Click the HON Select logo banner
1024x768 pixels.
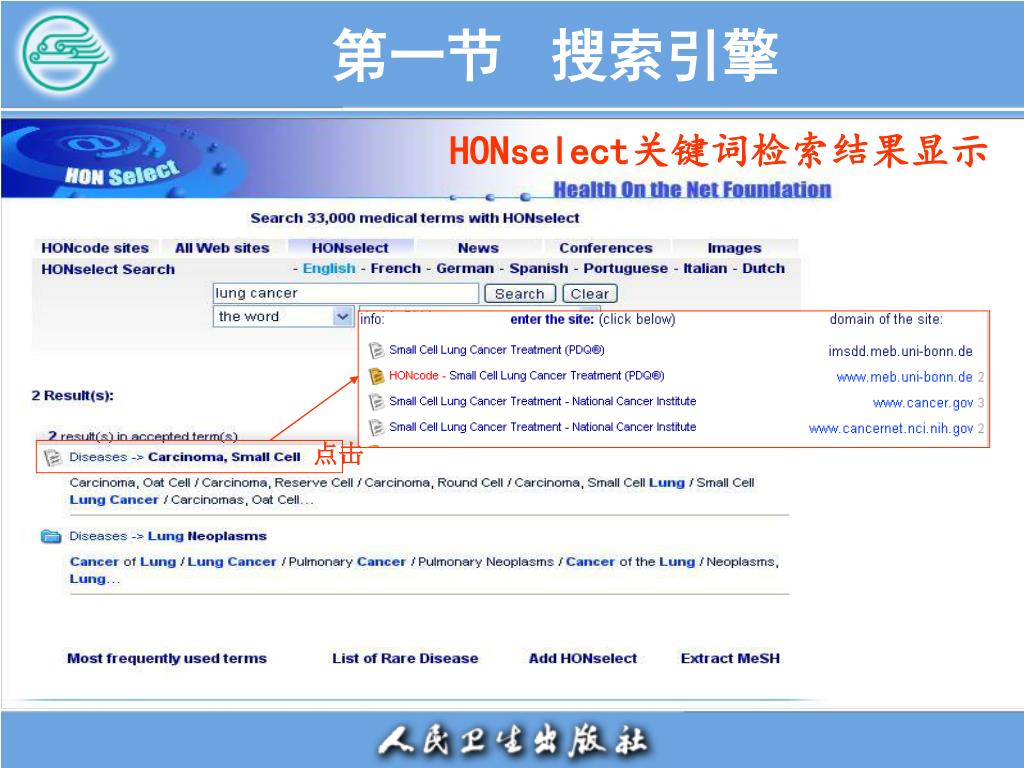(124, 159)
